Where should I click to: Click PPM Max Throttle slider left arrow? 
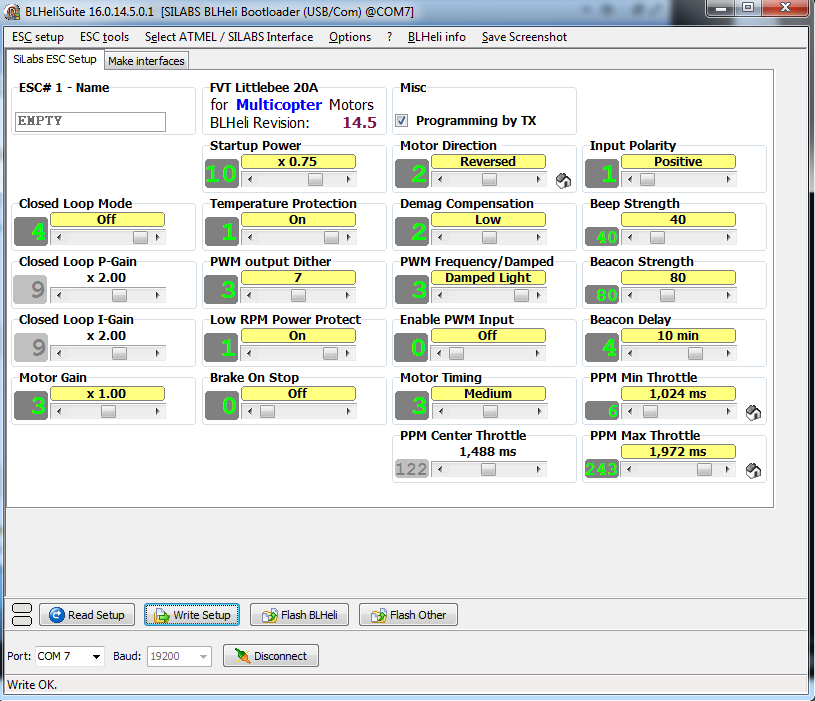point(630,469)
